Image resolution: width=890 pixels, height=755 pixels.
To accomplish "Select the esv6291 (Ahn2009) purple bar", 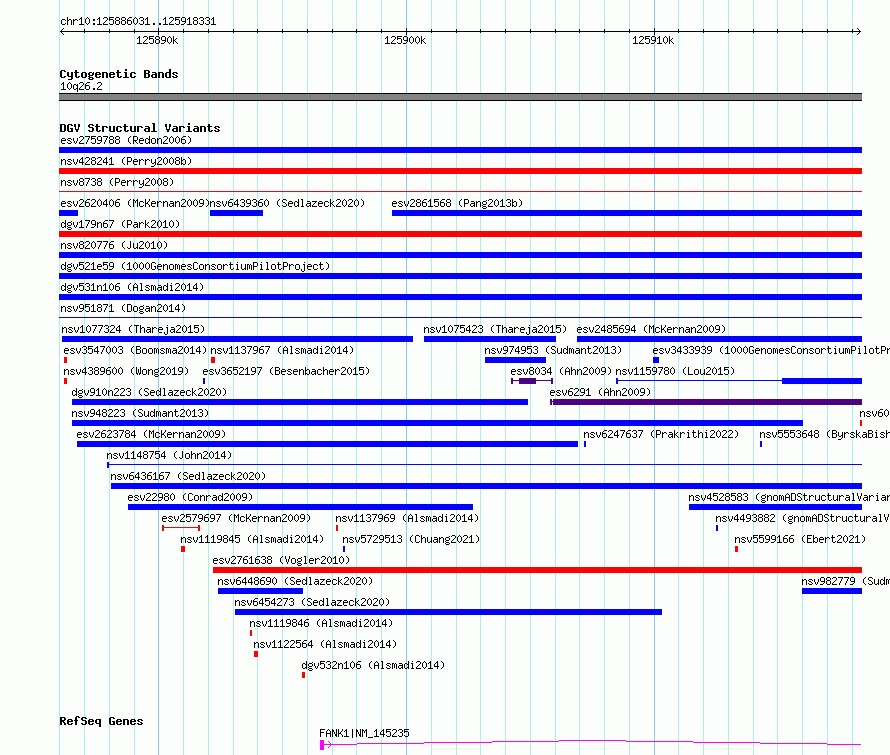I will point(706,402).
